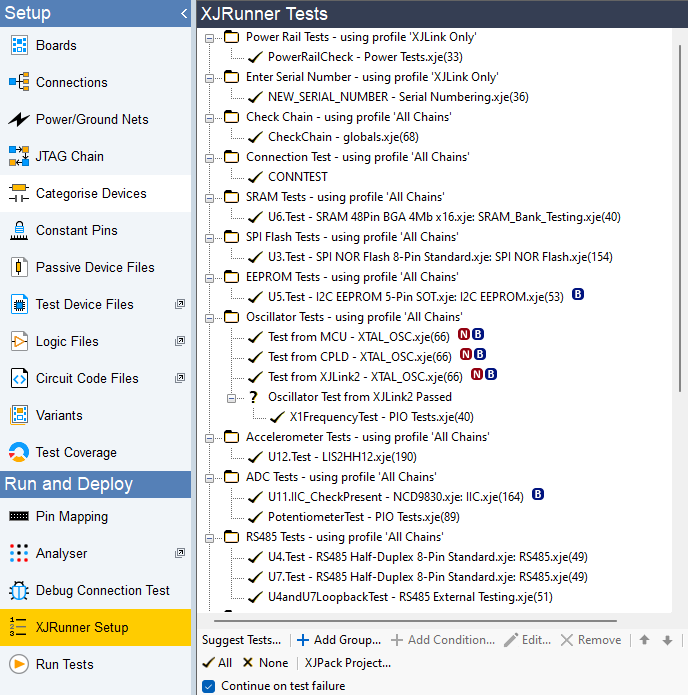Uncheck all tests with None
The height and width of the screenshot is (695, 688).
265,663
